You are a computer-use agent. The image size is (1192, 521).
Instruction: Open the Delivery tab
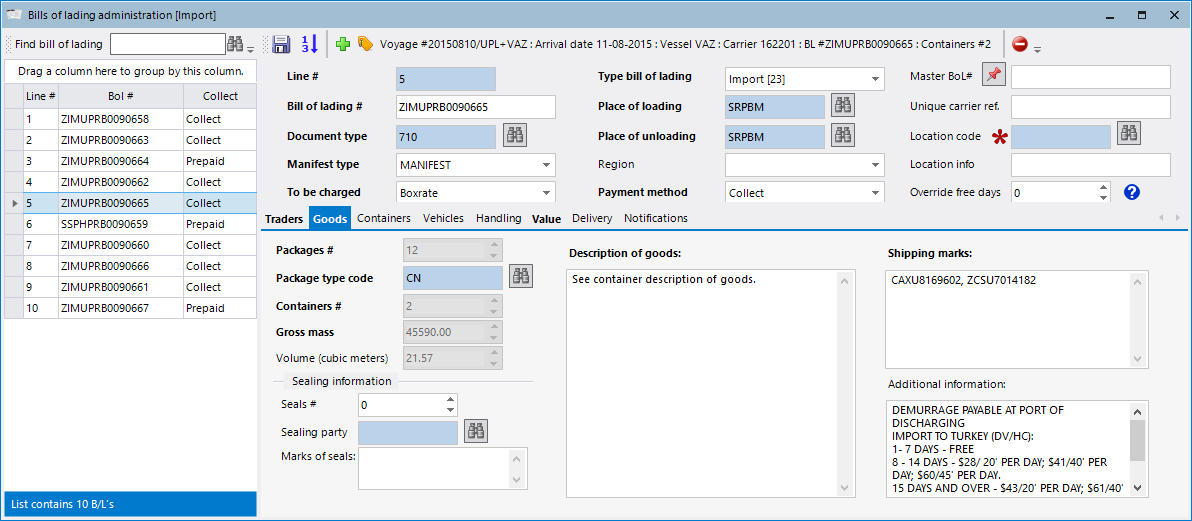592,218
